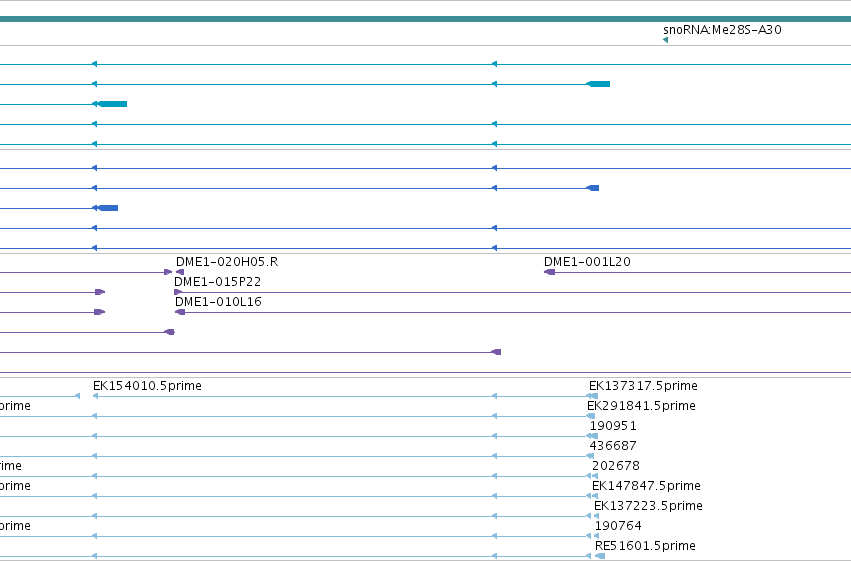Click the dark blue exon block on the right of the blue track

[593, 188]
